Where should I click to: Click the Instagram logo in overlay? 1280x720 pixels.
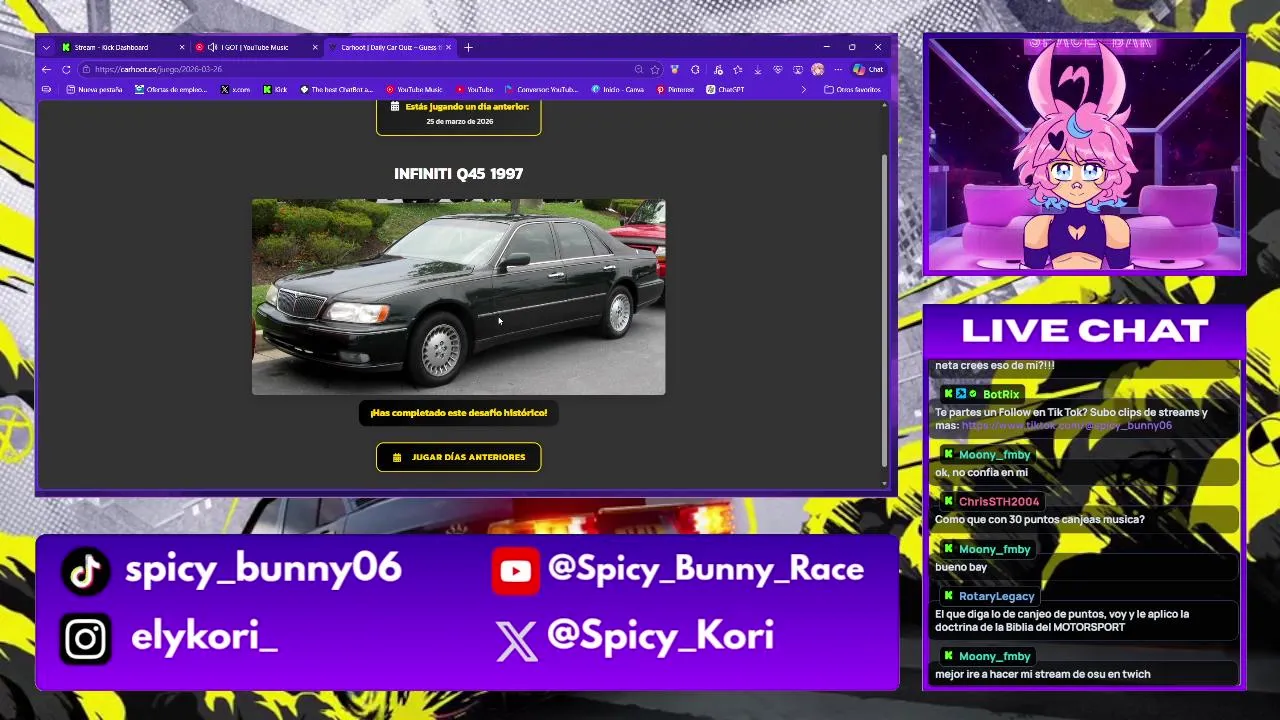[86, 640]
